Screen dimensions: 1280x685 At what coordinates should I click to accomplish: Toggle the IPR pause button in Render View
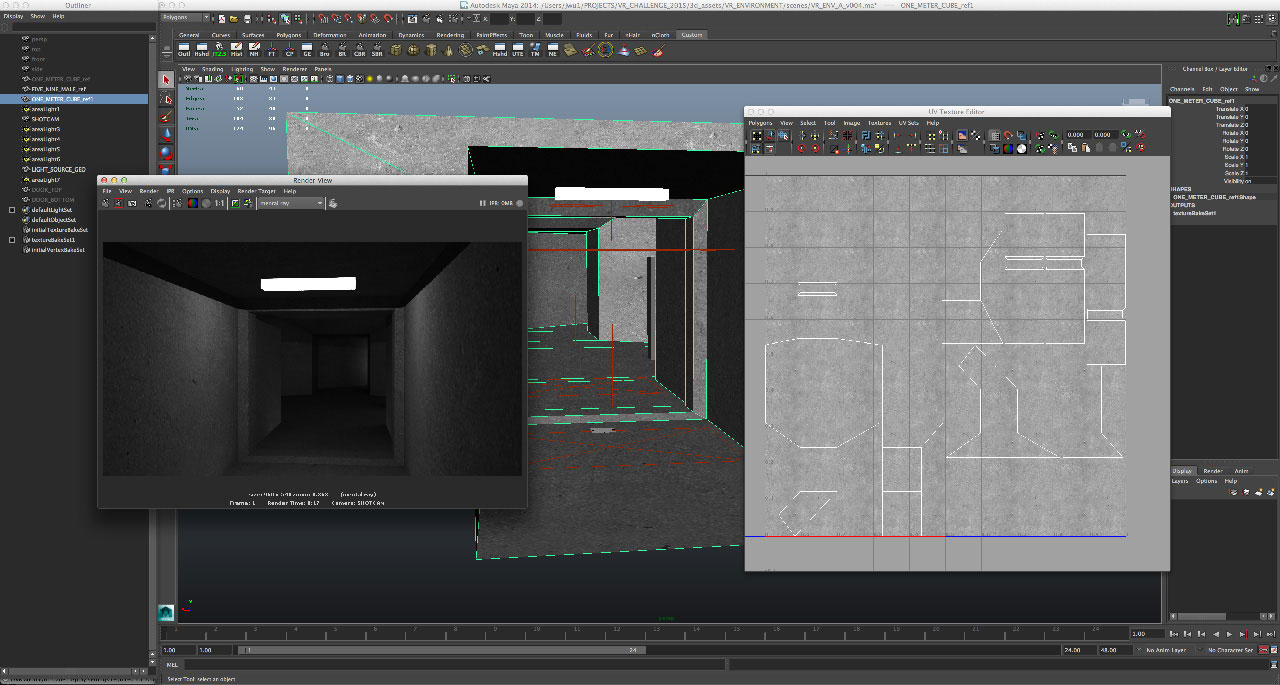(483, 203)
